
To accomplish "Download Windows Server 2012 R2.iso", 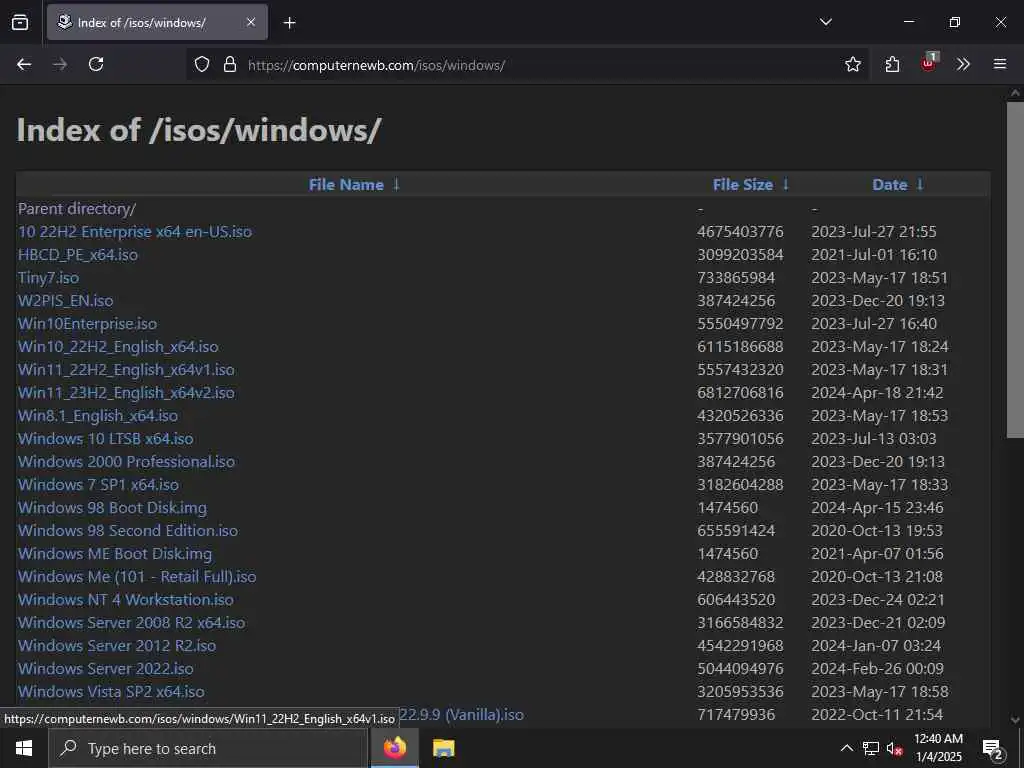I will 117,645.
